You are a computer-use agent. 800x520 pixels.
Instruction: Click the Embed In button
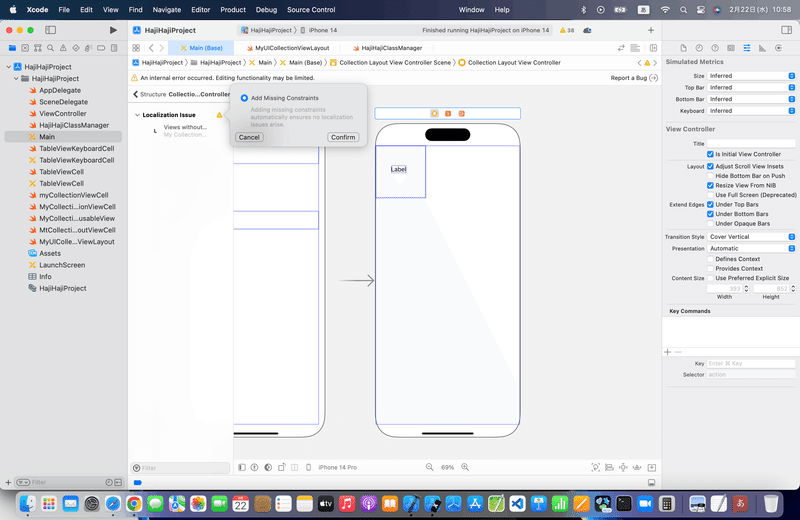pos(652,467)
